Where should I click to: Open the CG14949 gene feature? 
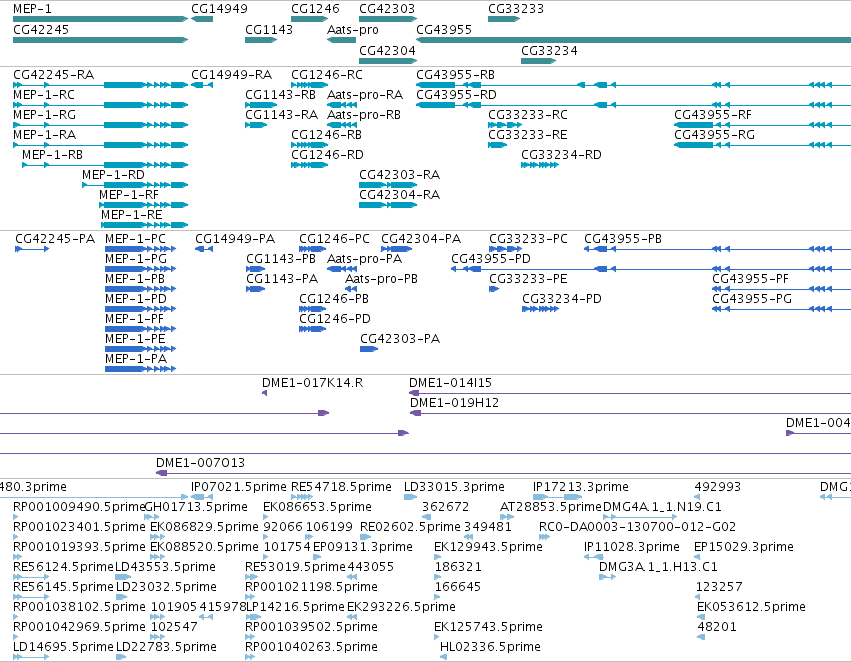(202, 19)
